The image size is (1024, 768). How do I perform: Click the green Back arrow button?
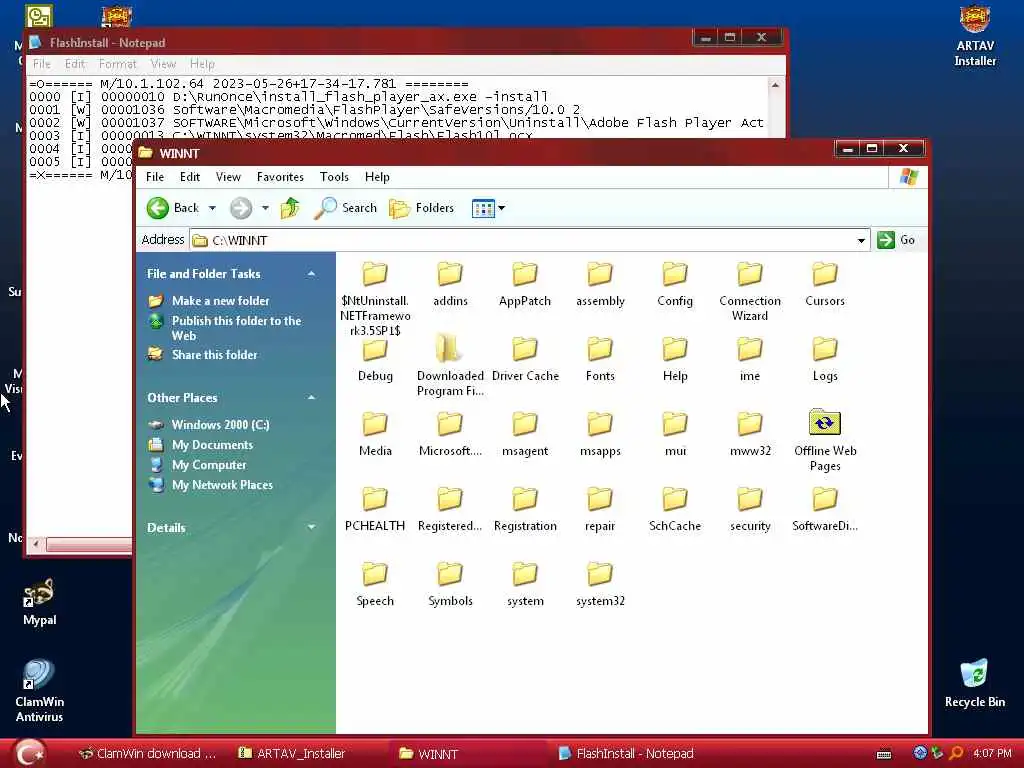pos(157,208)
